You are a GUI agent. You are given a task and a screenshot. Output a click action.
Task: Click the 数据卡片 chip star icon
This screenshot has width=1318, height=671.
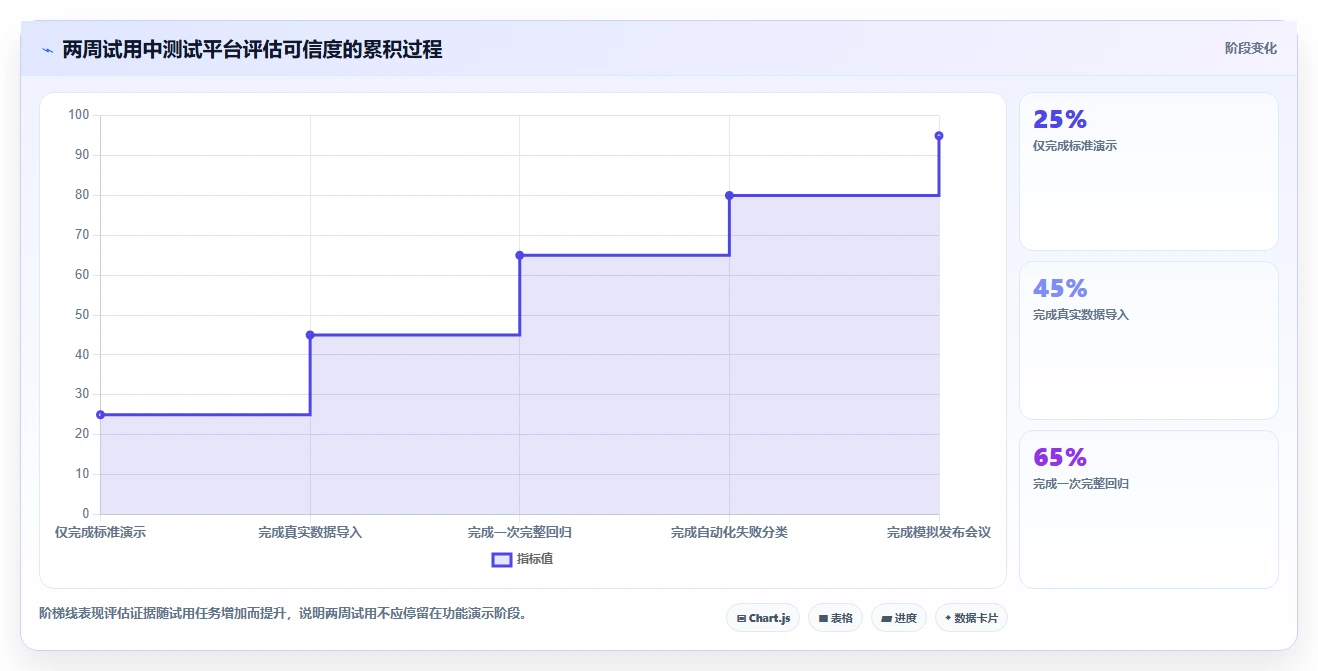(948, 618)
